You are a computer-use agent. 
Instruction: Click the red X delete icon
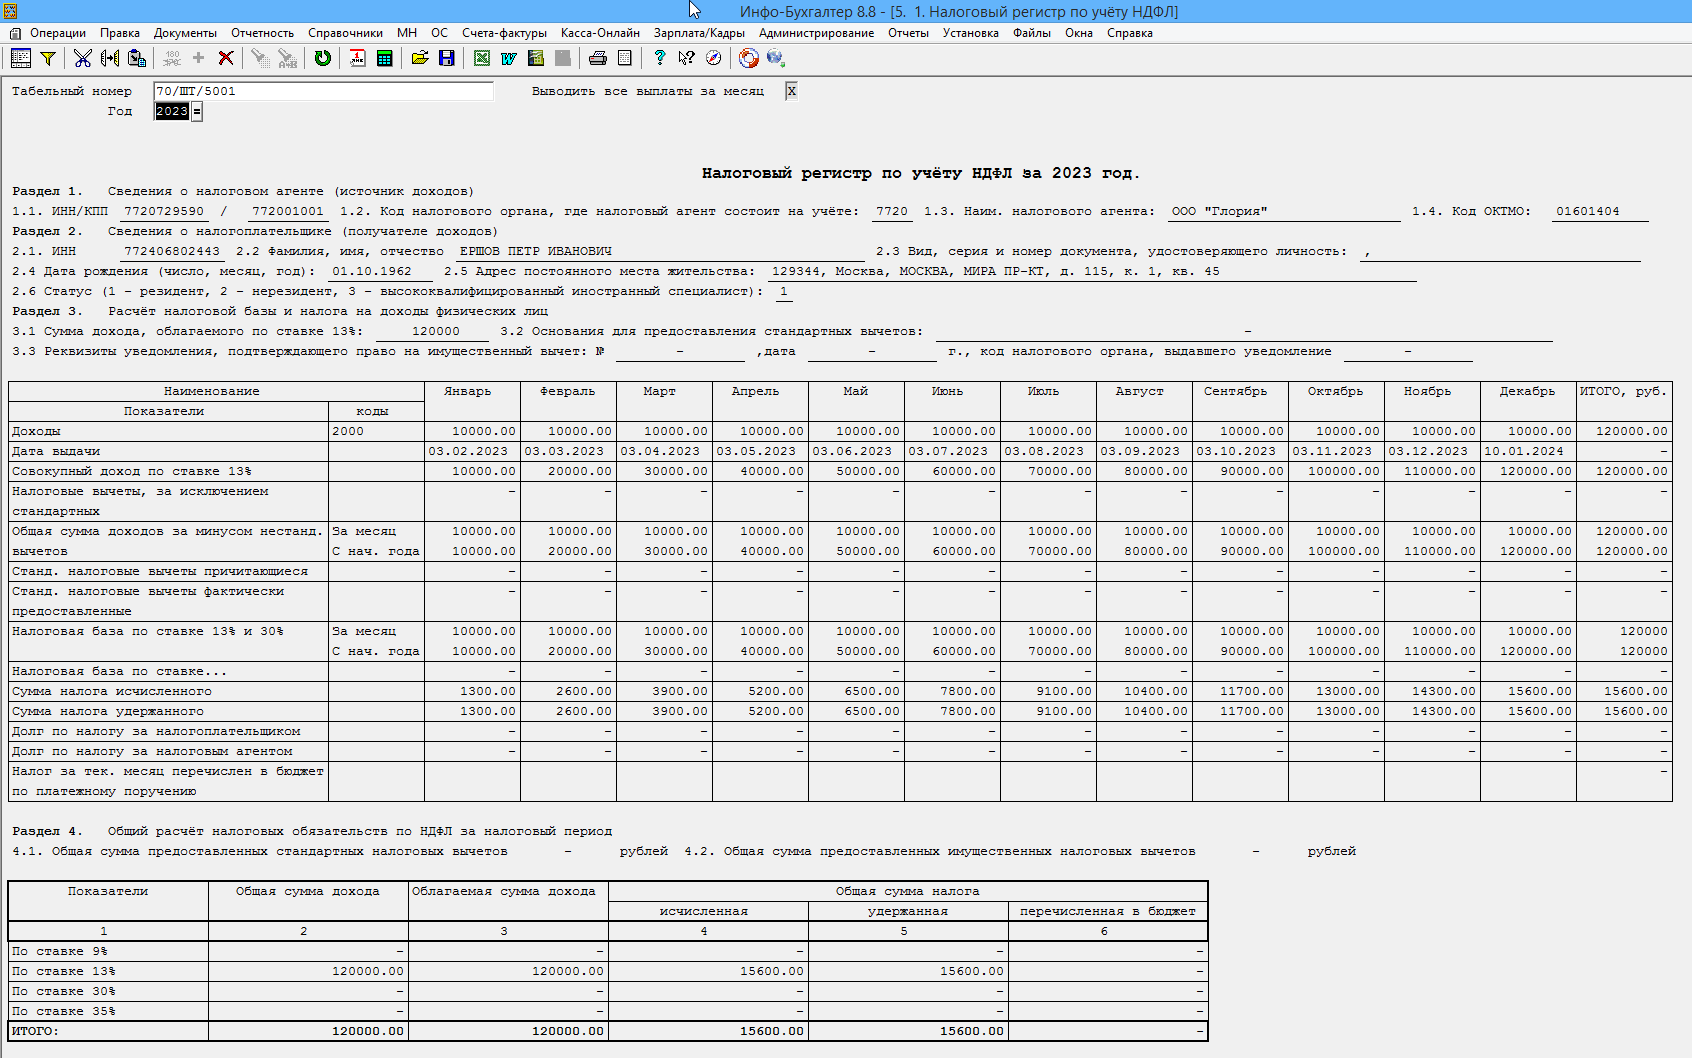[226, 58]
